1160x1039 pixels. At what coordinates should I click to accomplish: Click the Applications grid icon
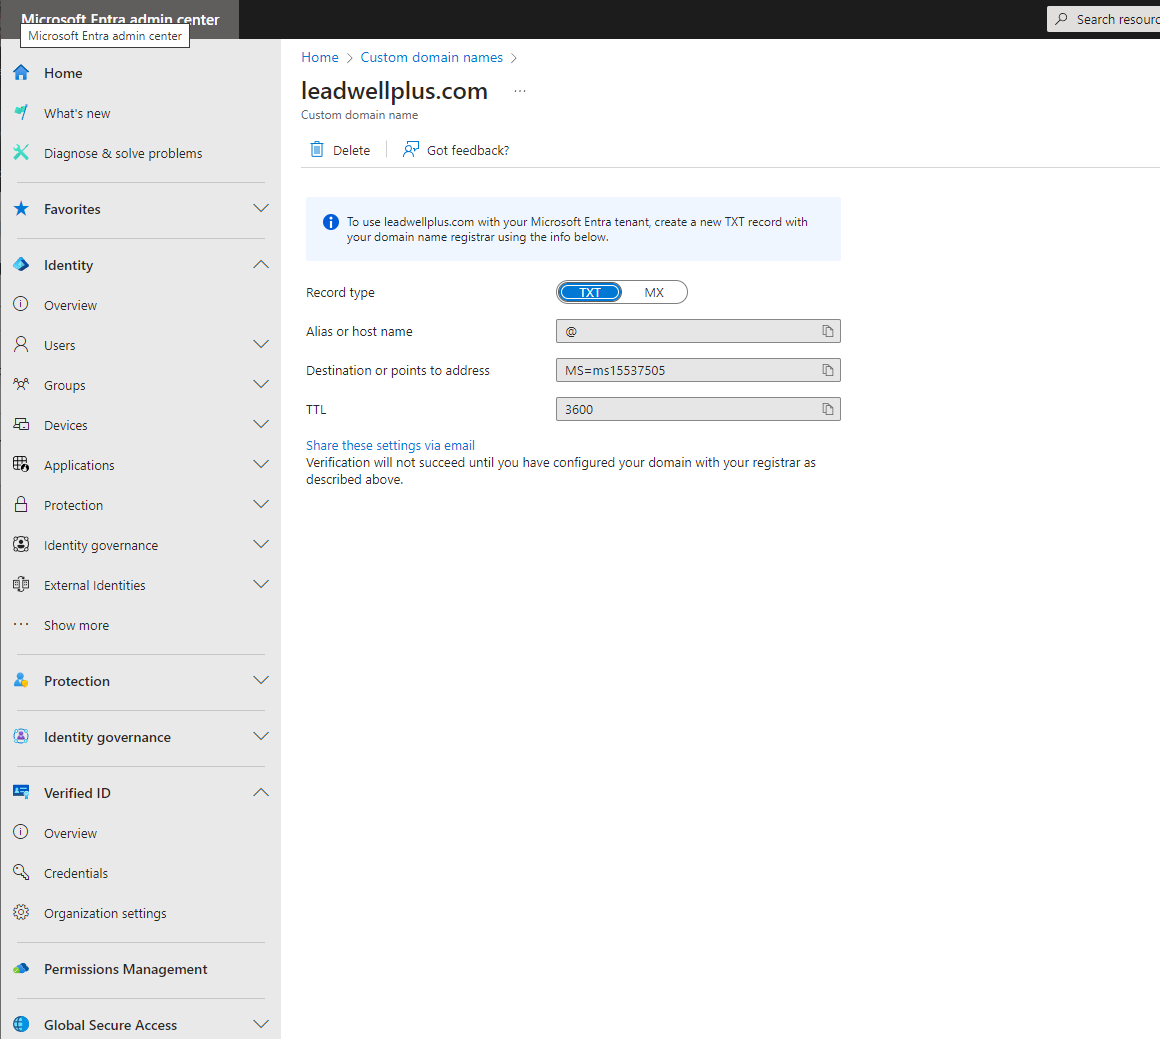tap(21, 464)
